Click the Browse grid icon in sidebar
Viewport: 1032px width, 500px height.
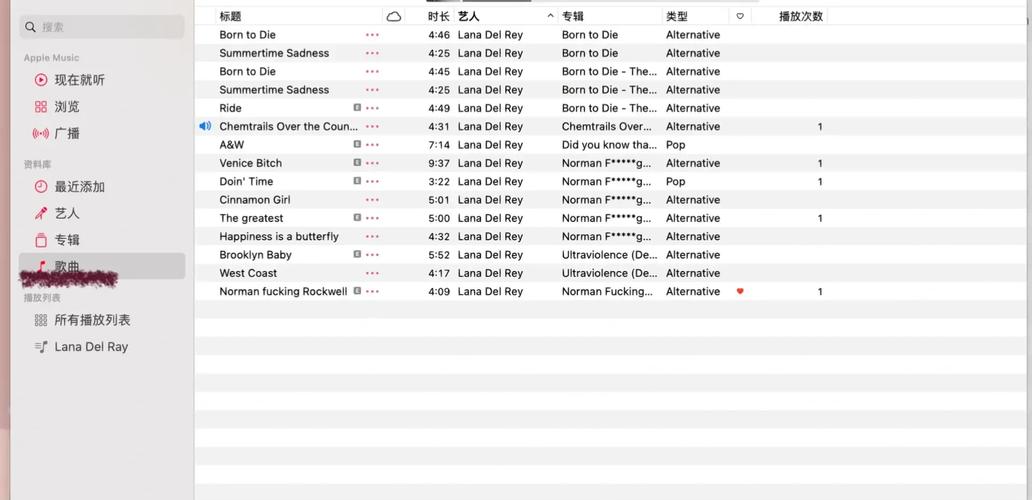click(x=41, y=107)
